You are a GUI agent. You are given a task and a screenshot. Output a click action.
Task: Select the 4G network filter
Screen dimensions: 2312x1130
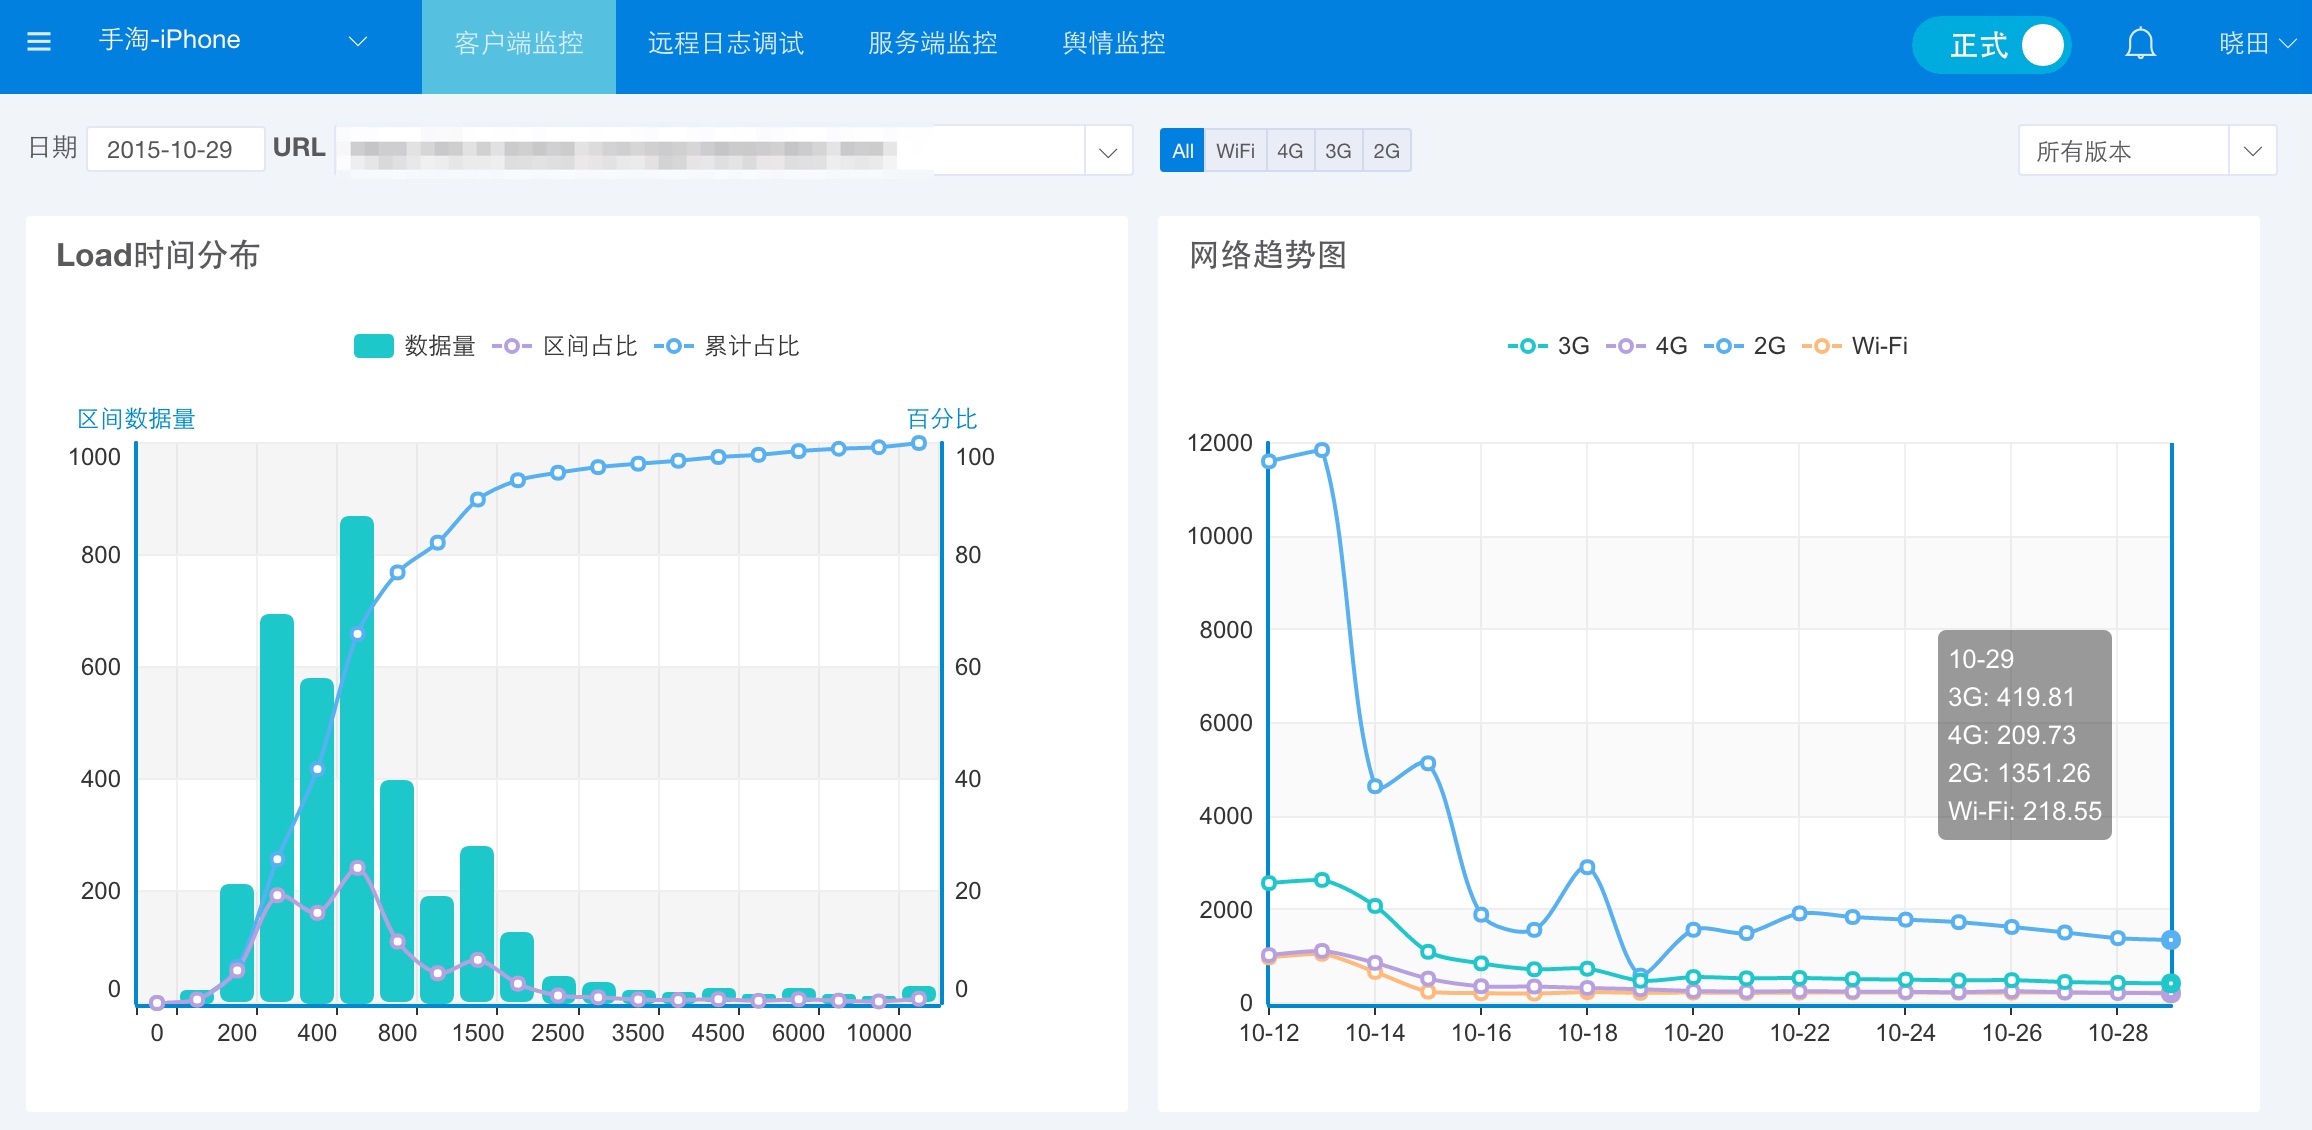coord(1290,151)
